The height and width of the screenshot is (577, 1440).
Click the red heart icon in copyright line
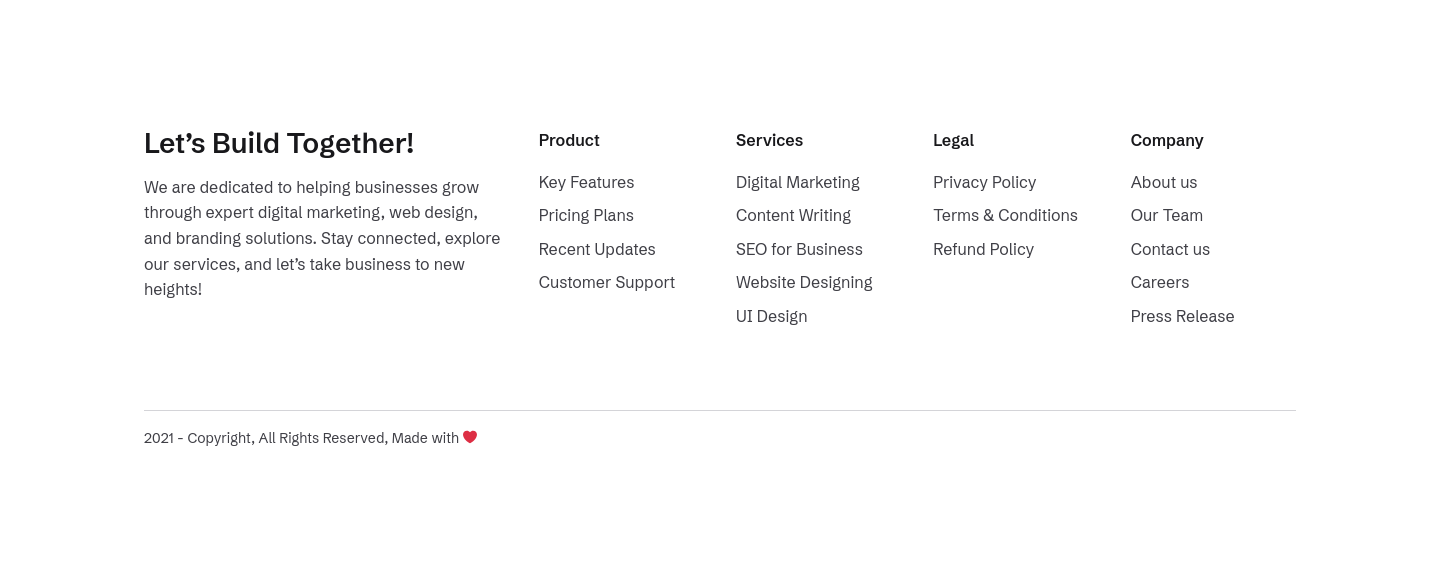[470, 437]
